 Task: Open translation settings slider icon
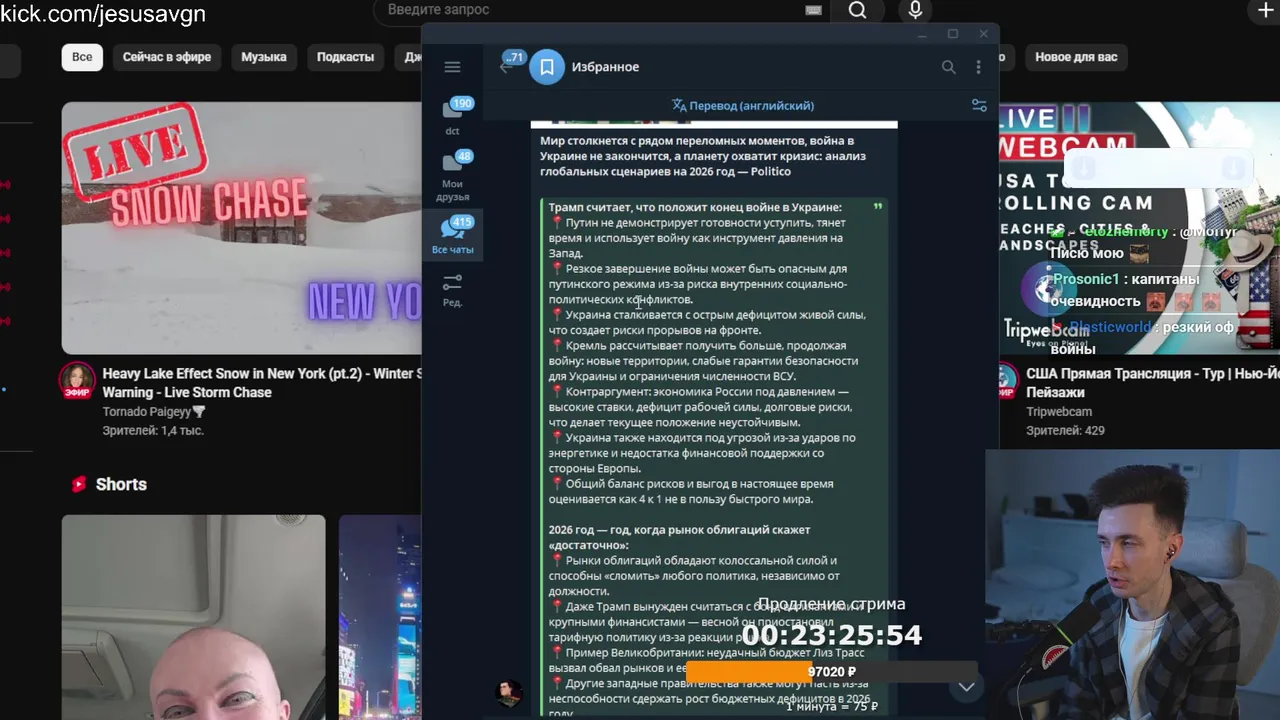(x=979, y=105)
